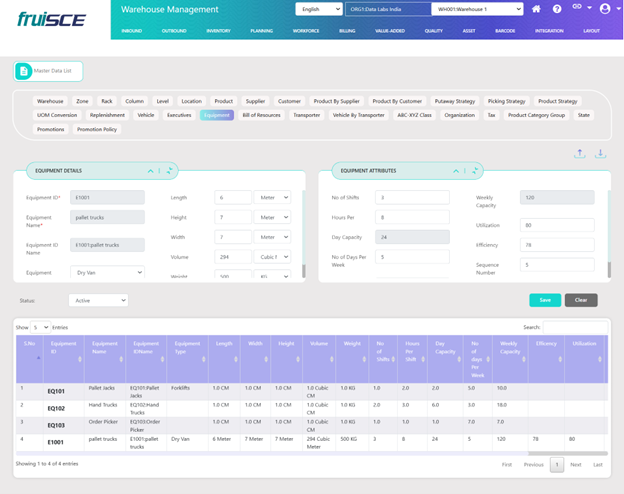624x494 pixels.
Task: Click the Save button
Action: pyautogui.click(x=544, y=300)
